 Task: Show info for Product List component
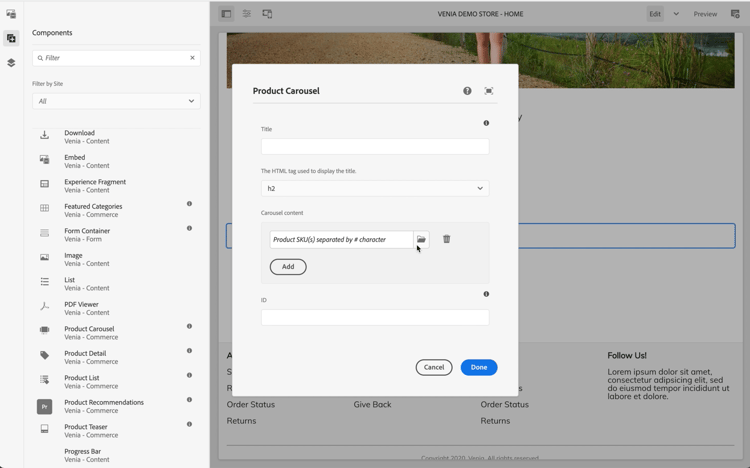(189, 375)
